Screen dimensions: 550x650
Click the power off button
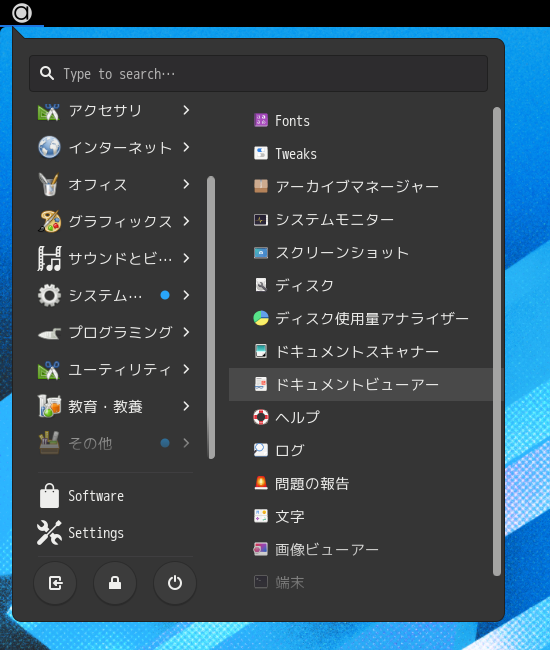pyautogui.click(x=175, y=583)
